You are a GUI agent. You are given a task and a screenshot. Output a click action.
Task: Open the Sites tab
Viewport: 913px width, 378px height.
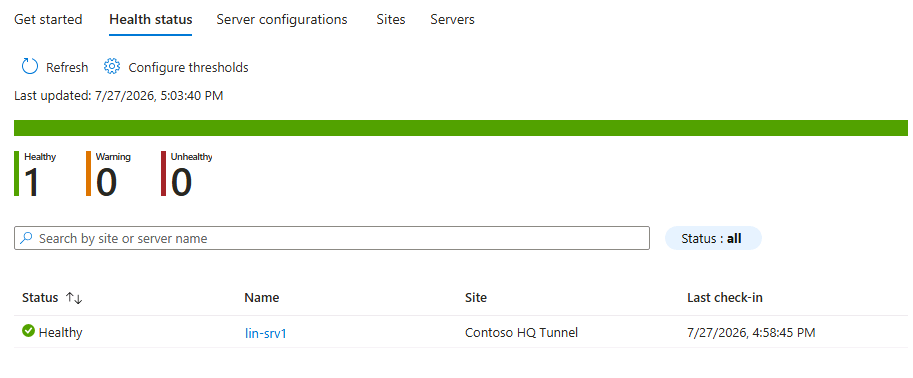coord(391,19)
